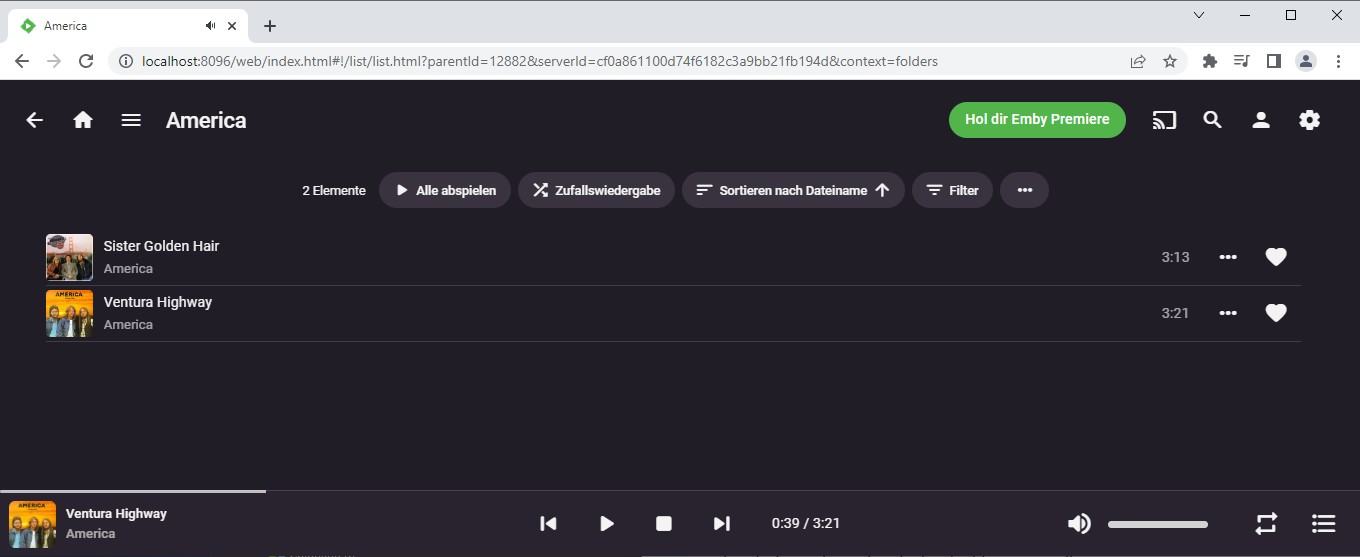Open a new browser tab

pos(270,26)
